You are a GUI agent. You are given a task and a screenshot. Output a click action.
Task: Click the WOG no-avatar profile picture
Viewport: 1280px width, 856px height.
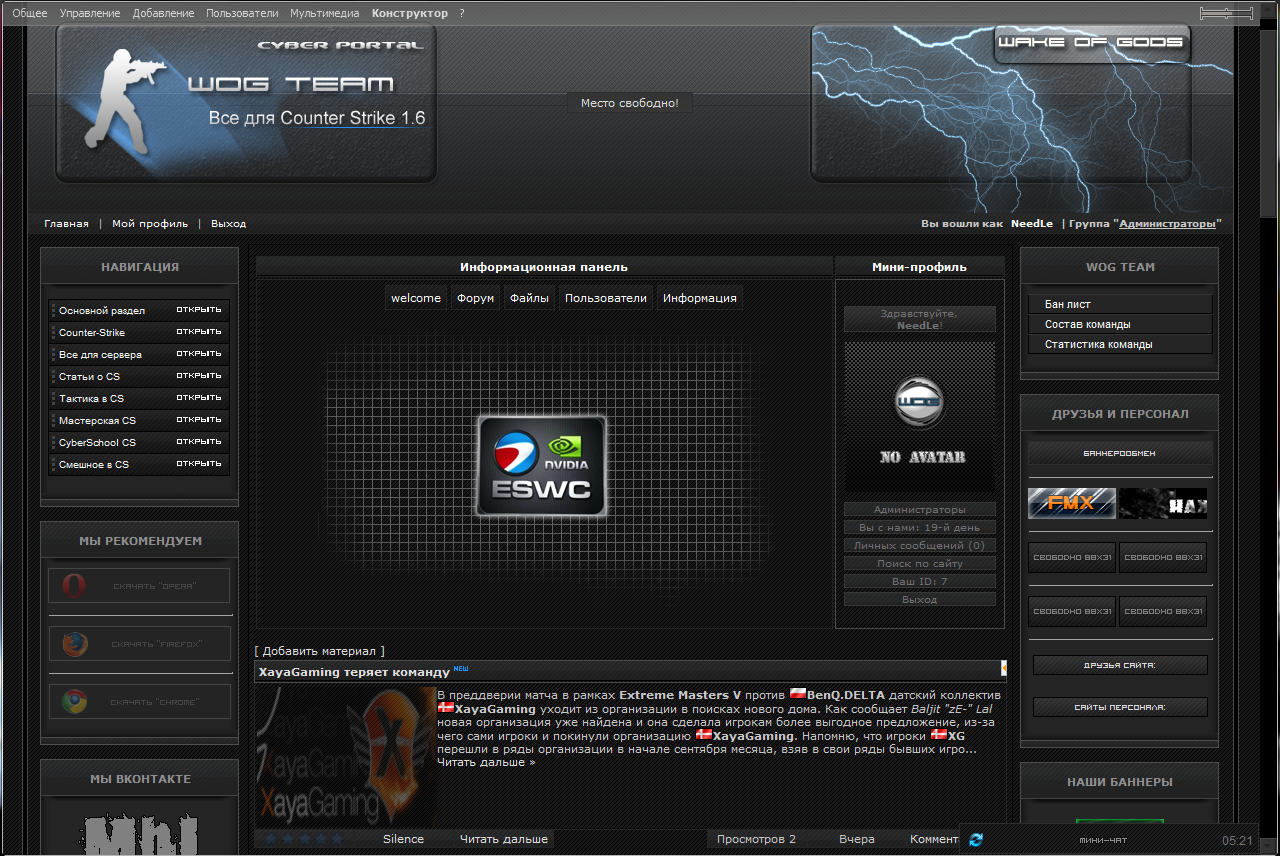point(919,417)
